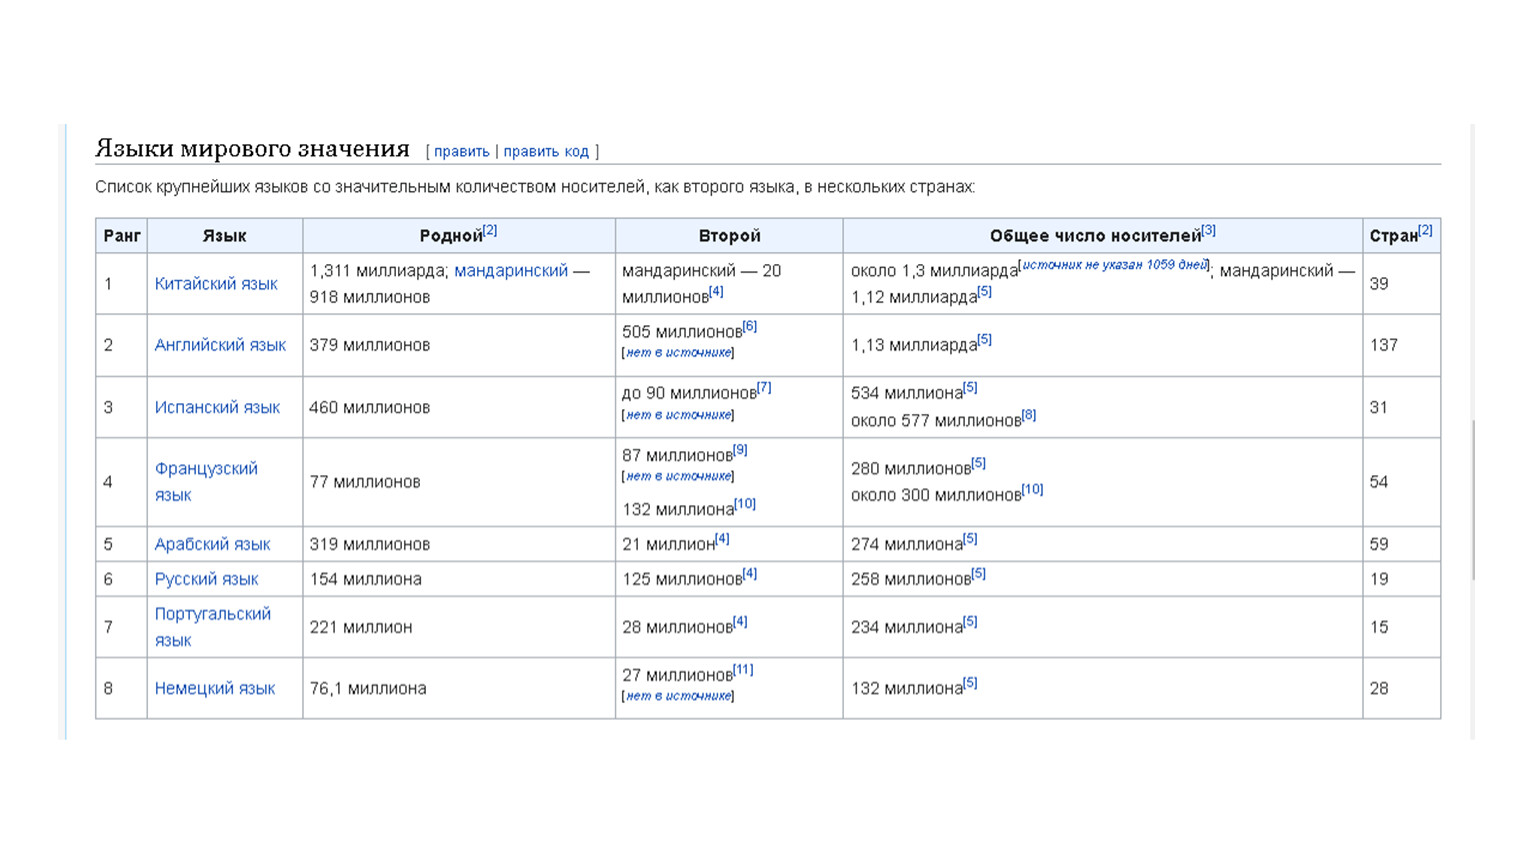
Task: Click 'нет в источнике' under 27 миллионов
Action: pyautogui.click(x=678, y=696)
